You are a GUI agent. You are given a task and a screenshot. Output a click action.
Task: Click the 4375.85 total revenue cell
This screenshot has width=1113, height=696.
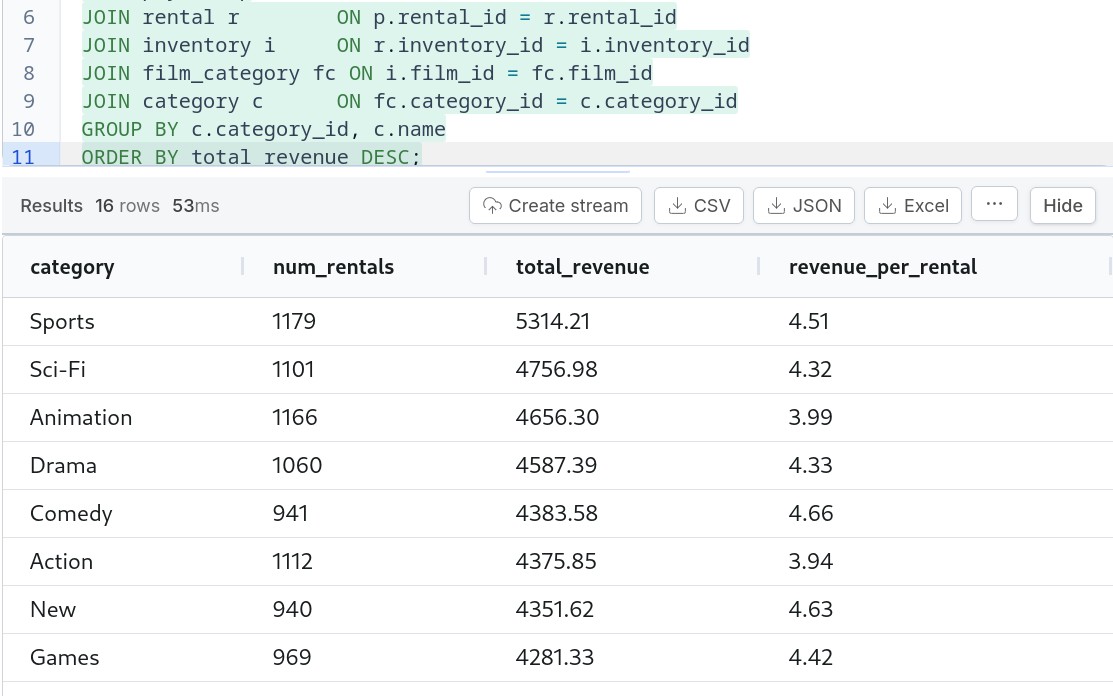(556, 561)
